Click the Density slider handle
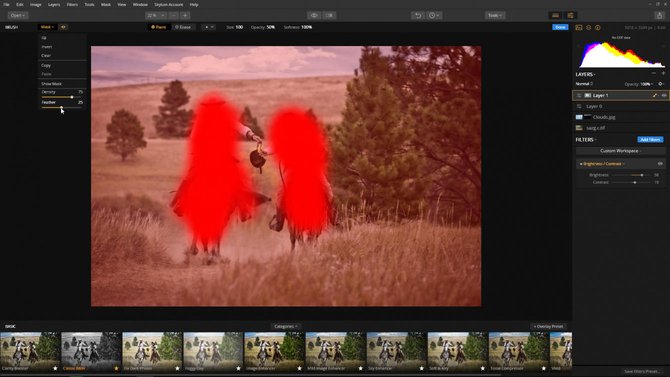This screenshot has width=670, height=377. 72,97
